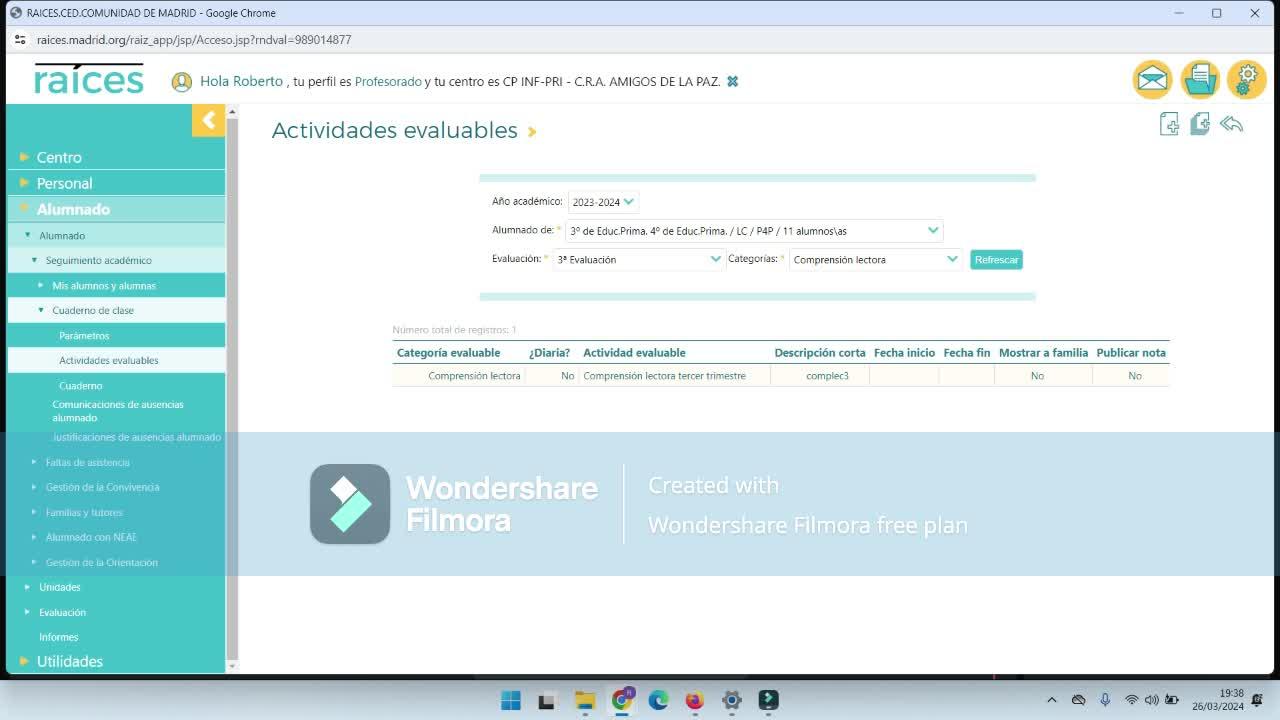Open the Categorías dropdown showing Comprensión lectora
This screenshot has height=720, width=1280.
click(x=876, y=259)
